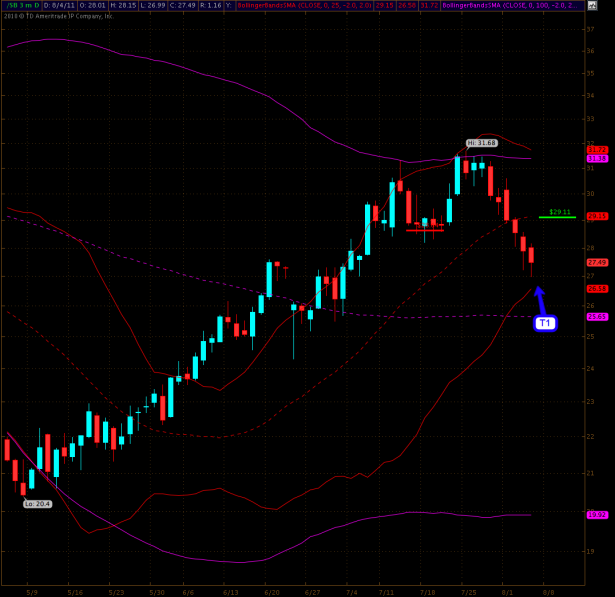615x597 pixels.
Task: Click the magenta 19.92 axis price tag
Action: coord(597,515)
